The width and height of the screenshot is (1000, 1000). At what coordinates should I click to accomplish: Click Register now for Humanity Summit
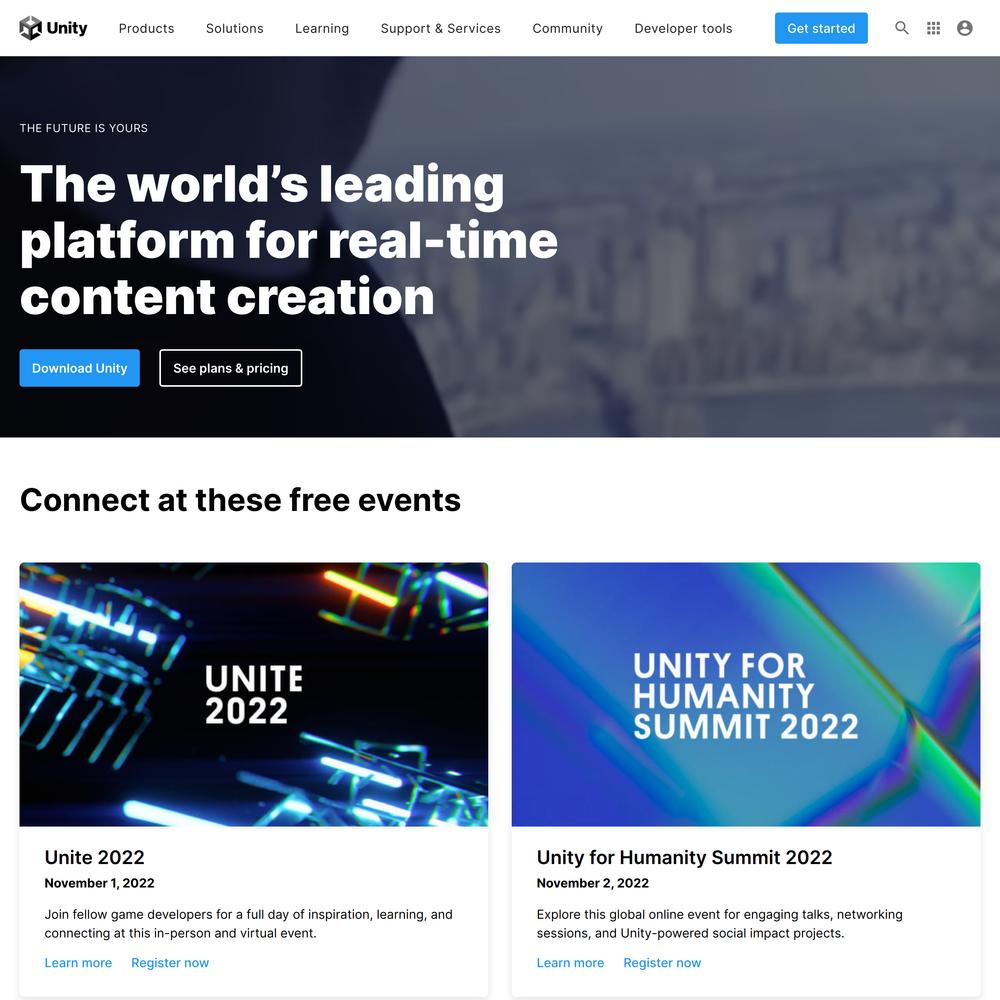click(x=662, y=963)
